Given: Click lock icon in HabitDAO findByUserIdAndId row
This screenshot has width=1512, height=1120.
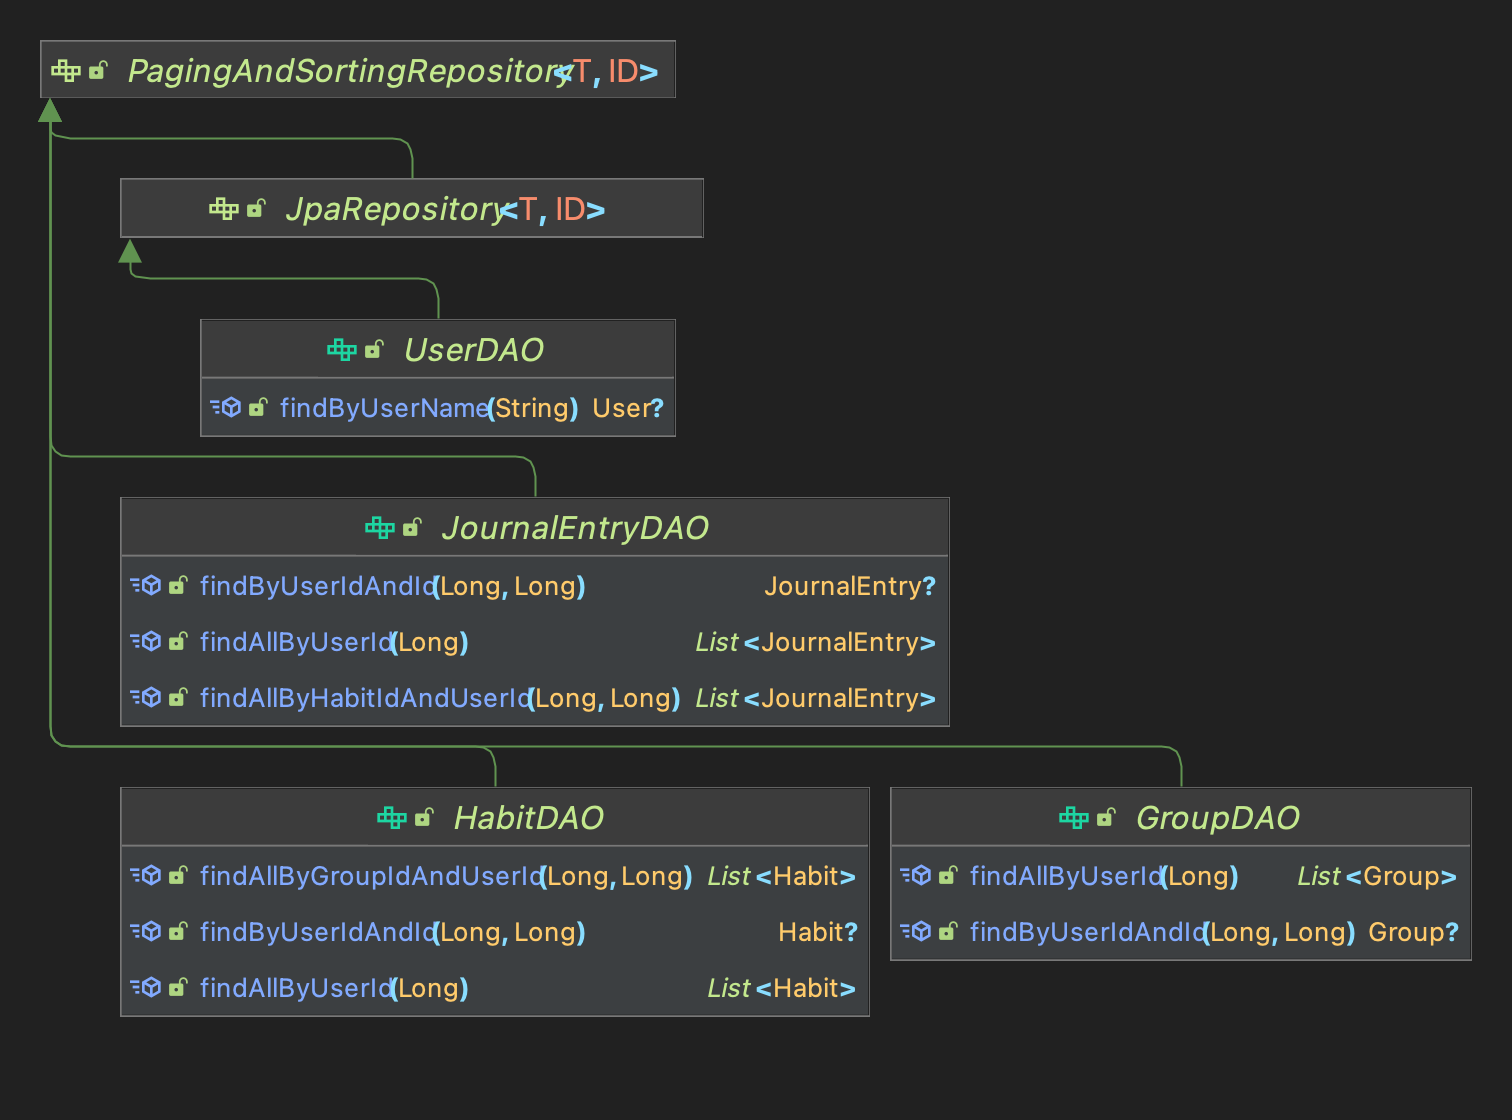Looking at the screenshot, I should coord(178,931).
